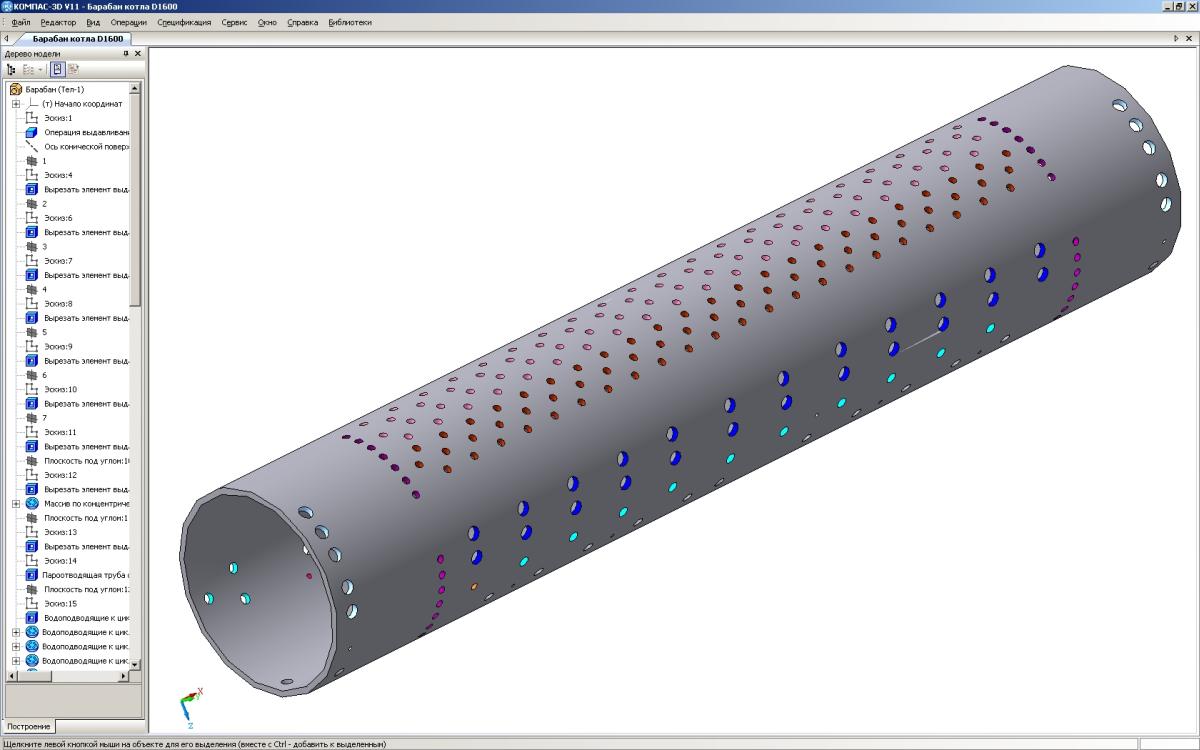Select the Плоскость под углом plane above Эскиз:12
The width and height of the screenshot is (1200, 750).
click(x=80, y=461)
